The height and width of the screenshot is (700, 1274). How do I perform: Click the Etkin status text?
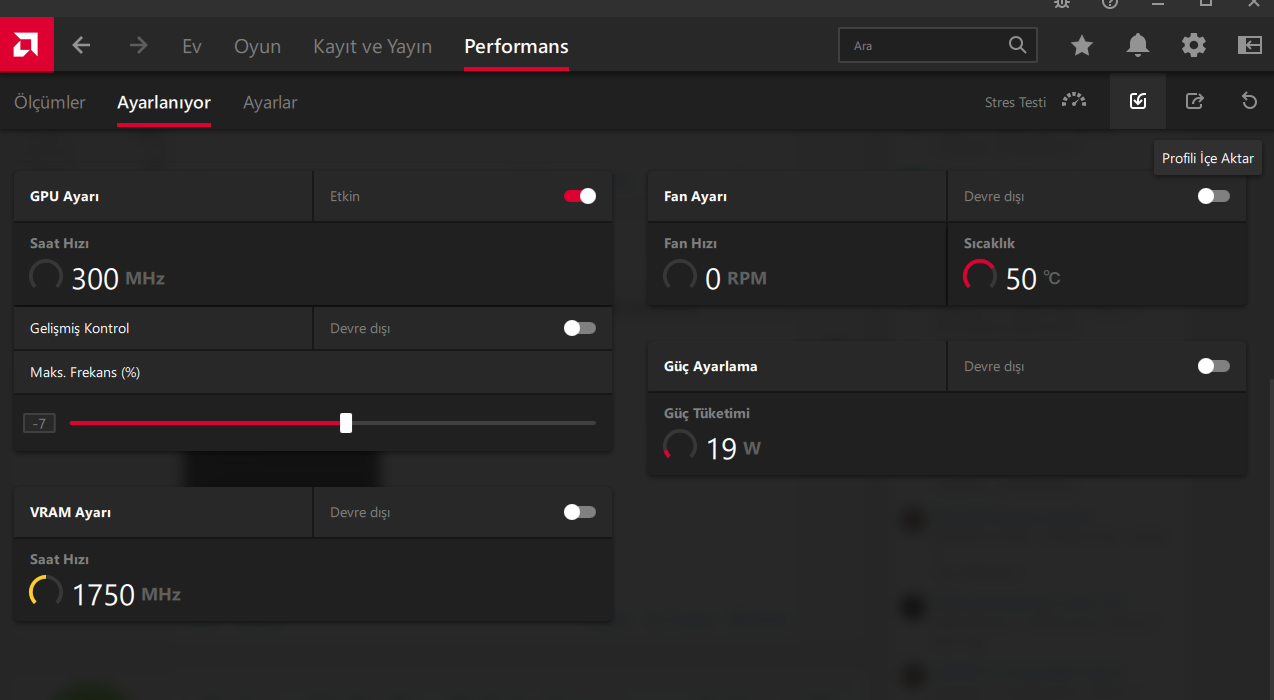point(345,196)
